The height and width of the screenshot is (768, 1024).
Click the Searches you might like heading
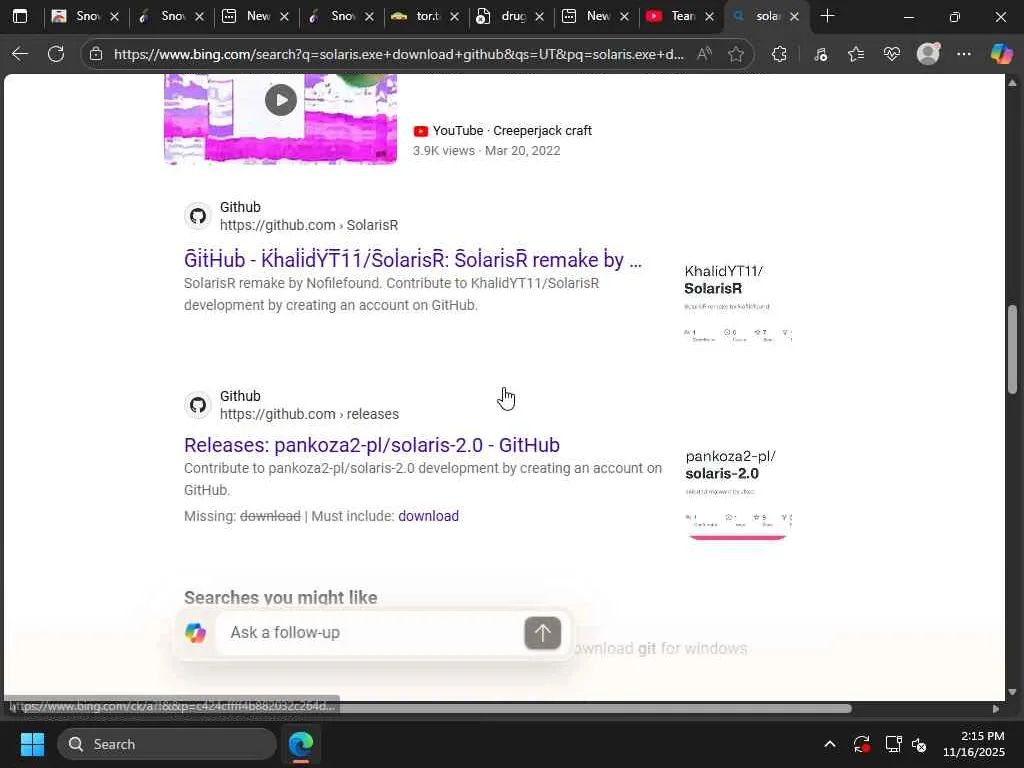(x=281, y=598)
